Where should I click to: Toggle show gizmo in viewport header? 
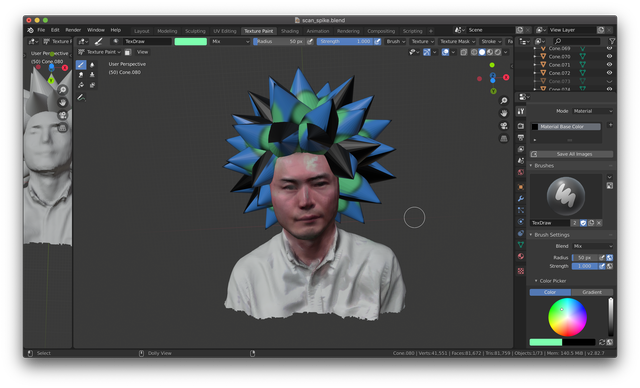pyautogui.click(x=427, y=52)
